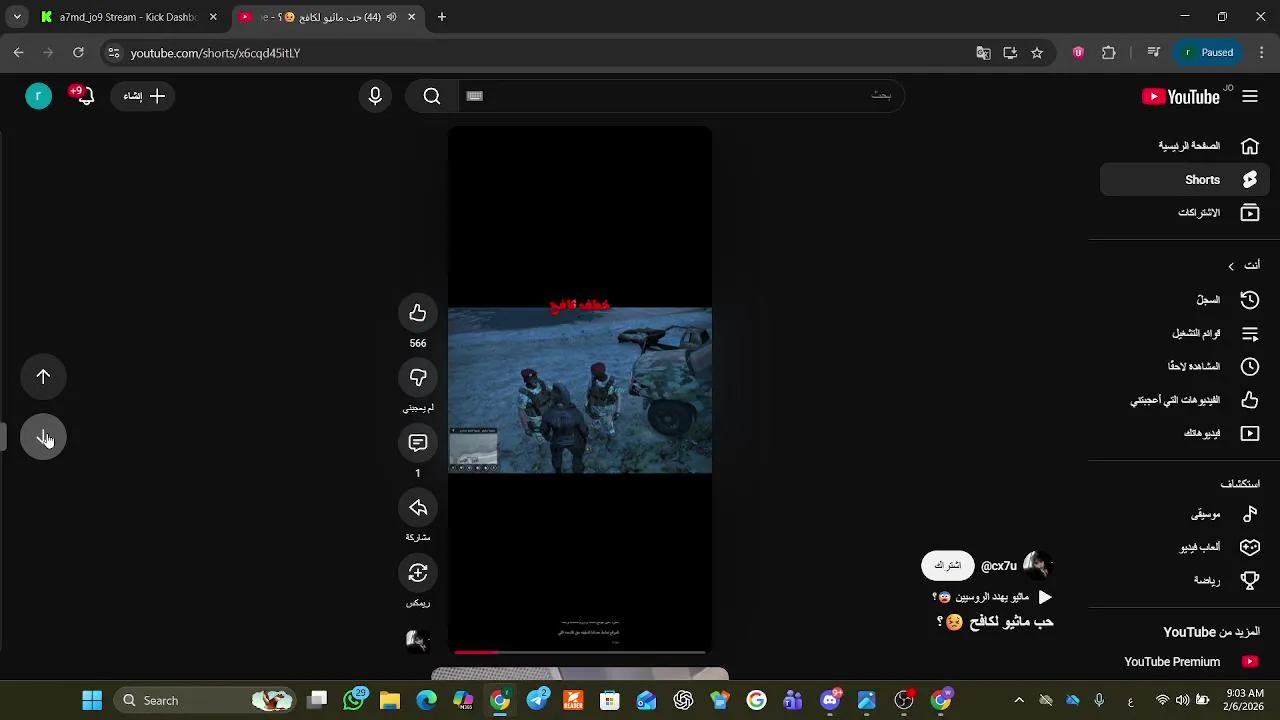Go back to the previous page

pos(18,53)
